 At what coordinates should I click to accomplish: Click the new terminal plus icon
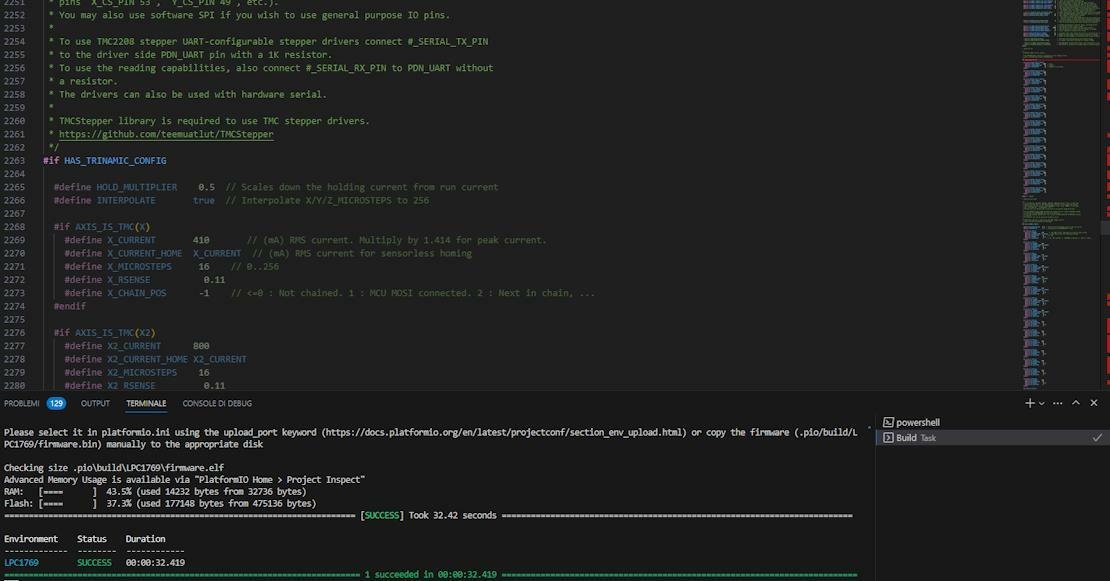(x=1029, y=403)
